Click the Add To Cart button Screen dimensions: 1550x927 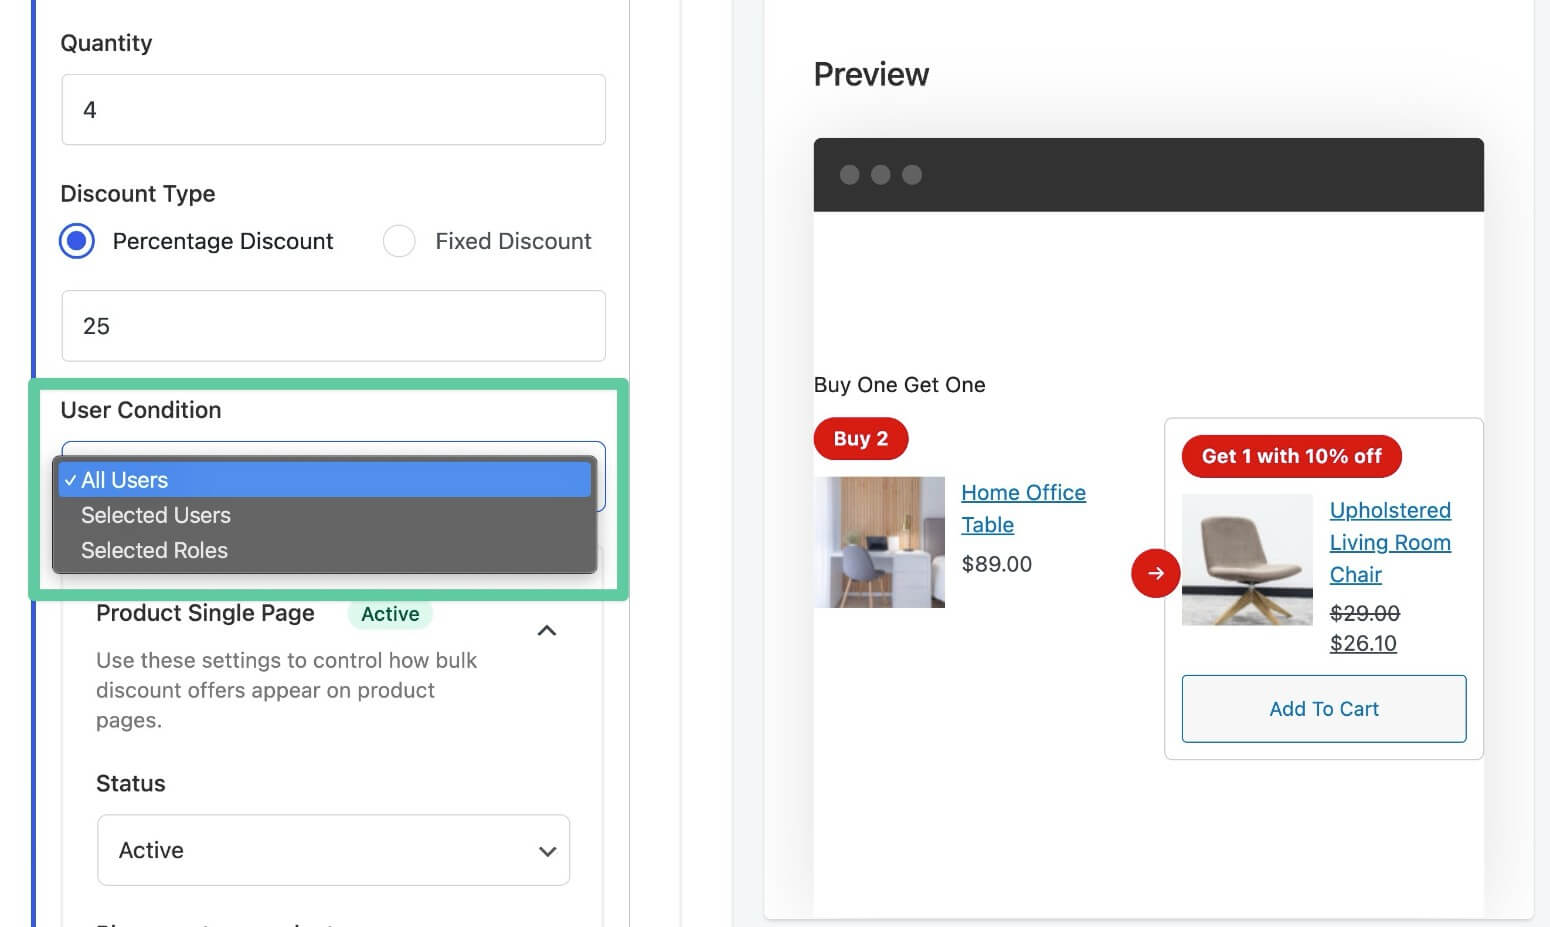[1324, 709]
